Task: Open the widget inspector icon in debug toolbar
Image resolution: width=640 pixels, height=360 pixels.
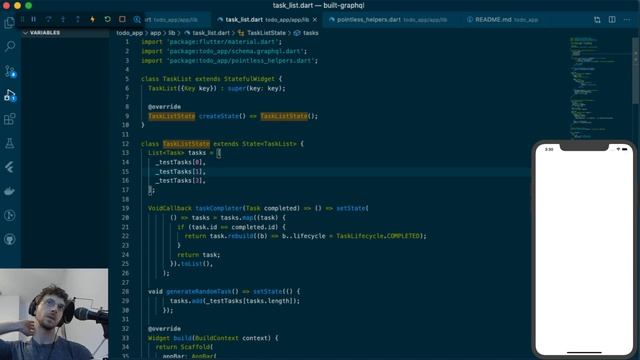Action: (137, 19)
